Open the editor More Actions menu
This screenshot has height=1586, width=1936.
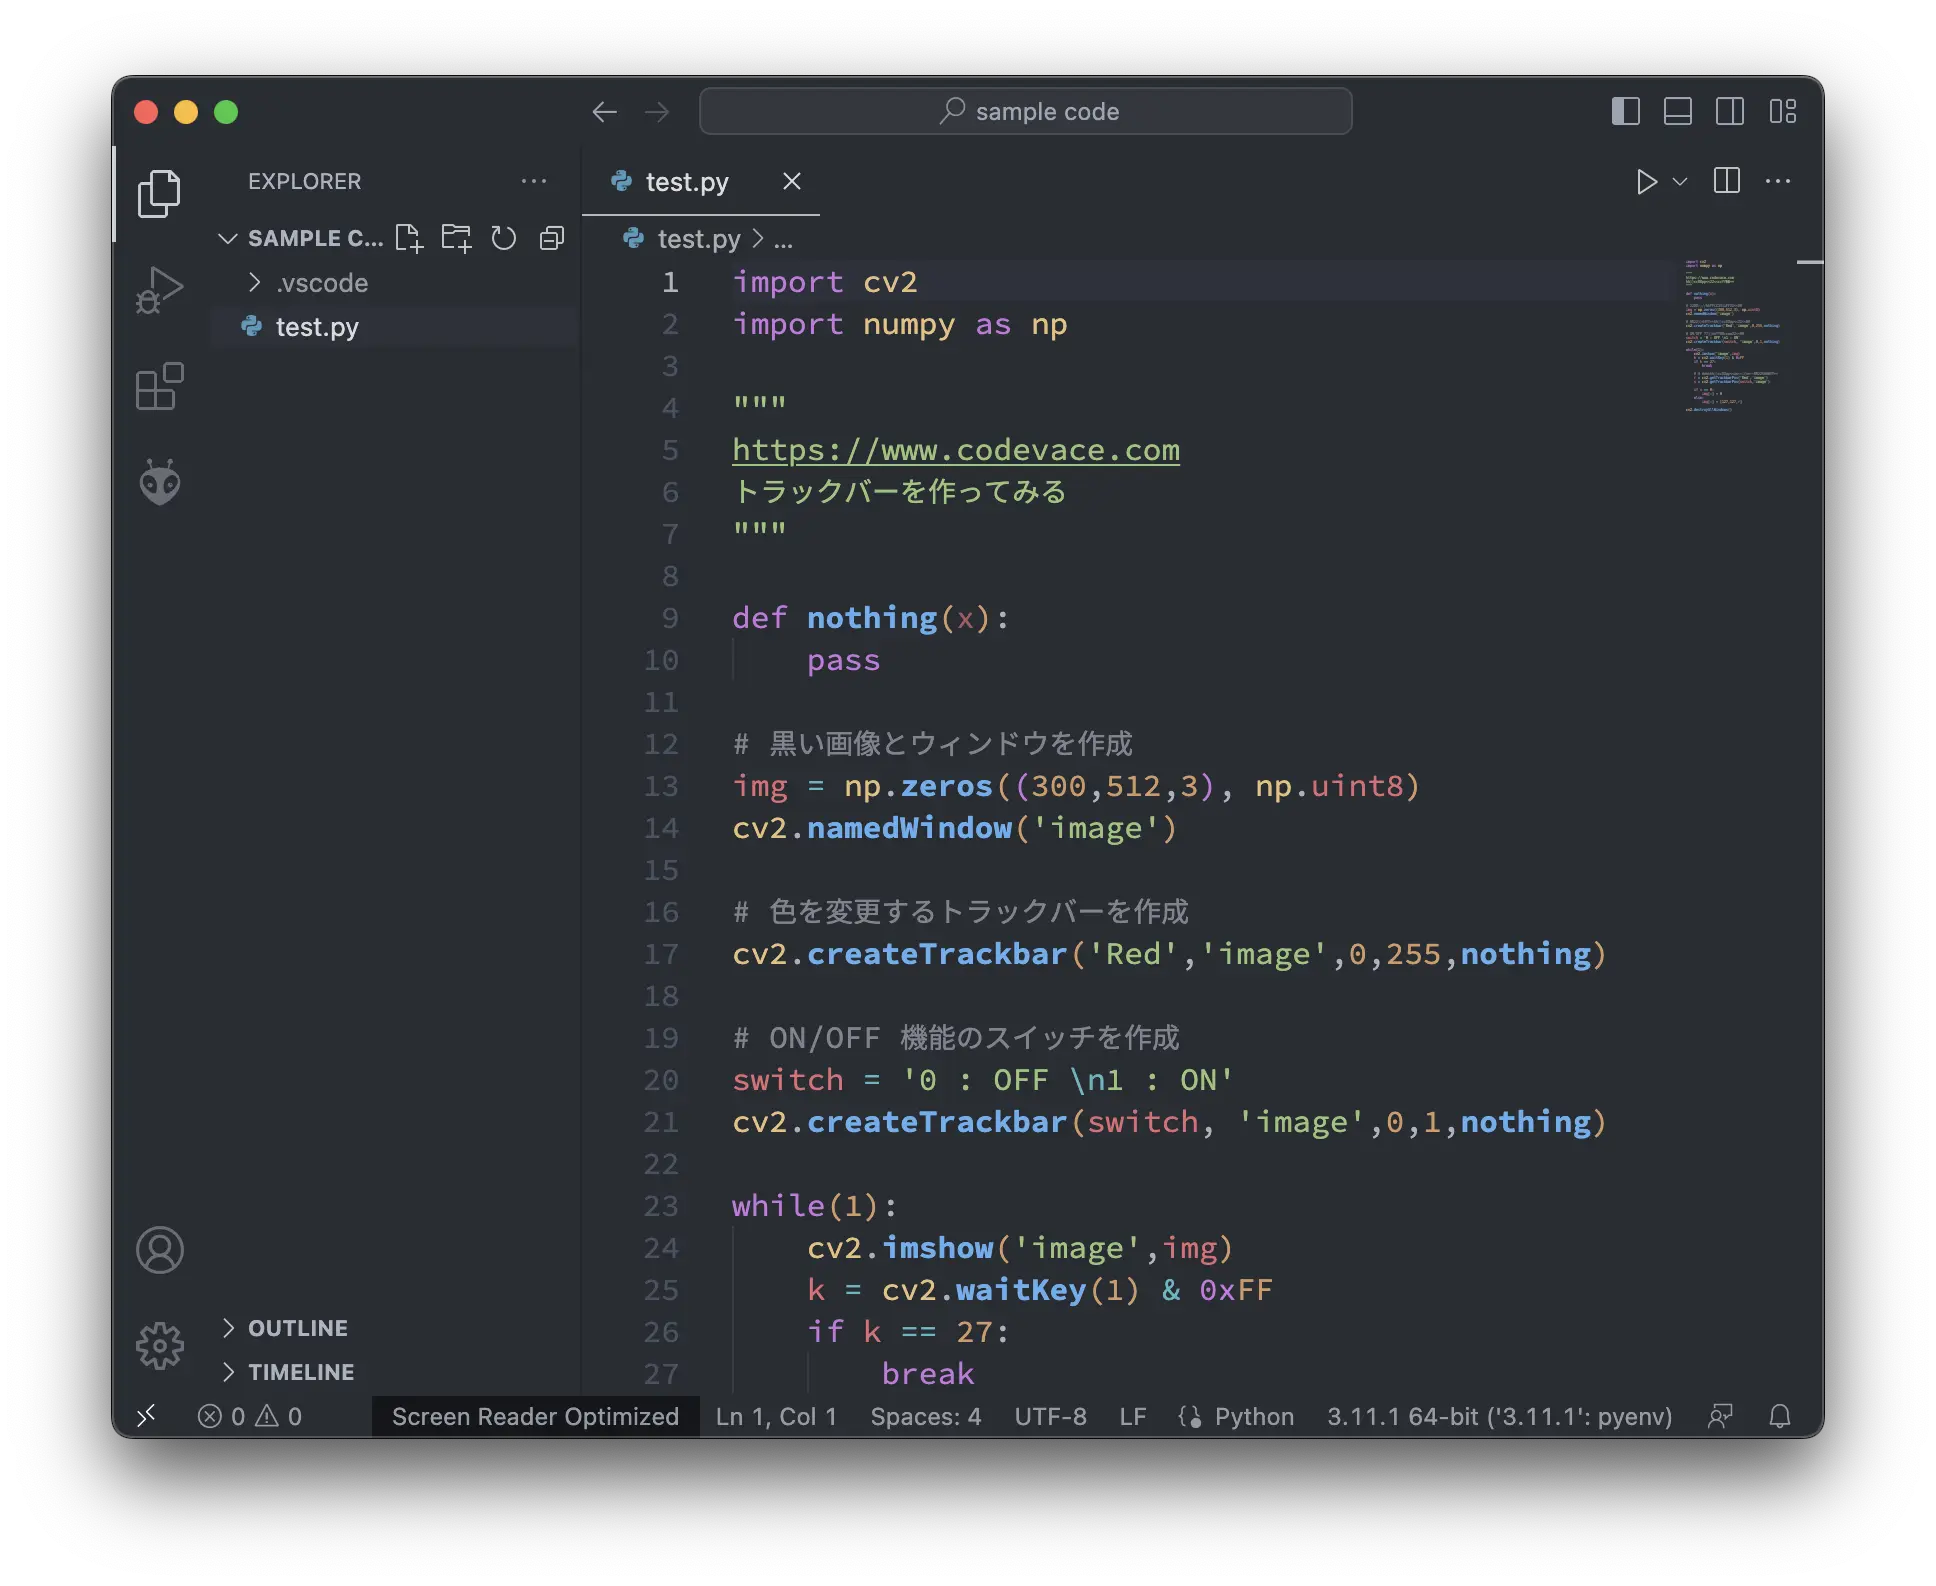[1779, 181]
